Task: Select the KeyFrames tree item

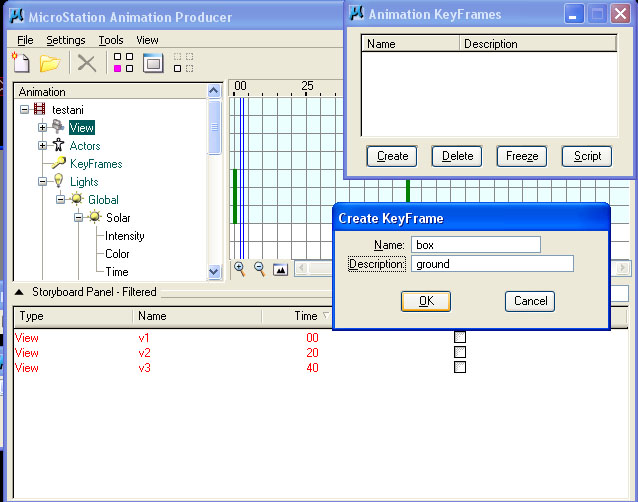Action: pos(96,164)
